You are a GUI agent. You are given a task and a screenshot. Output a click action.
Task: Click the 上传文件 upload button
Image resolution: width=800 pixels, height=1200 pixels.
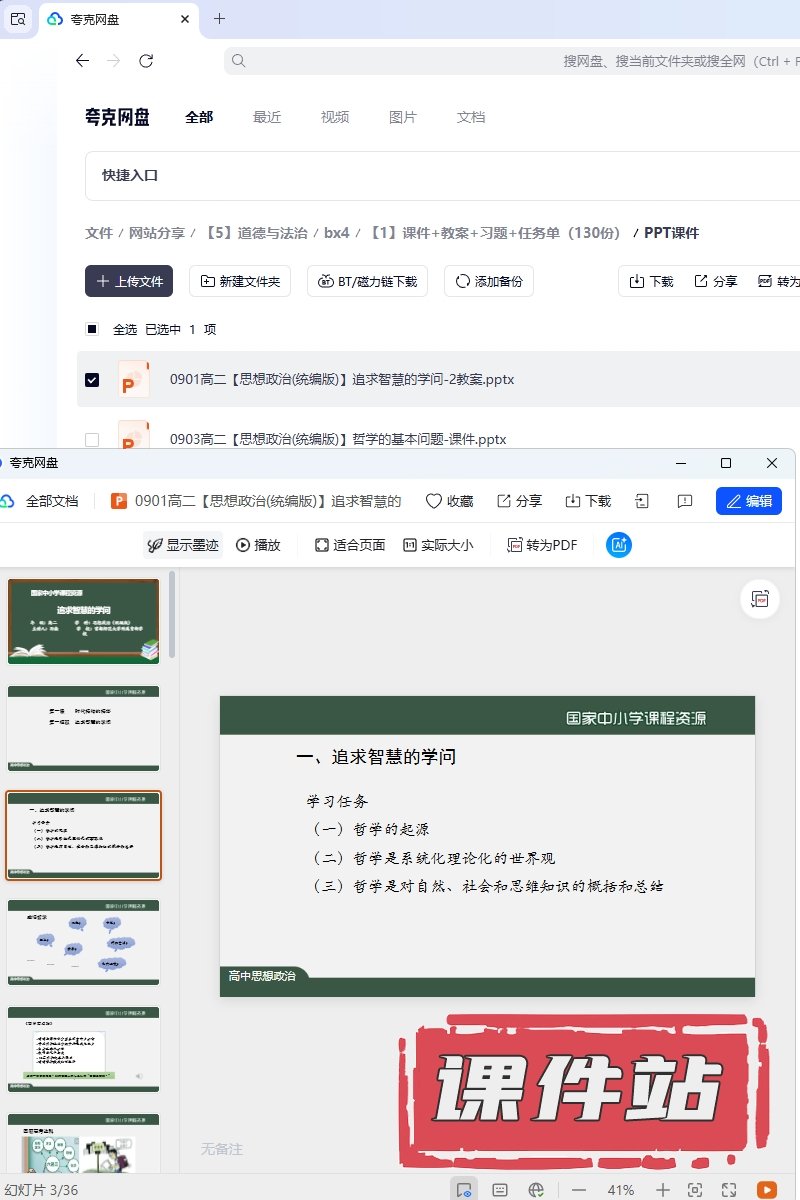click(x=129, y=281)
